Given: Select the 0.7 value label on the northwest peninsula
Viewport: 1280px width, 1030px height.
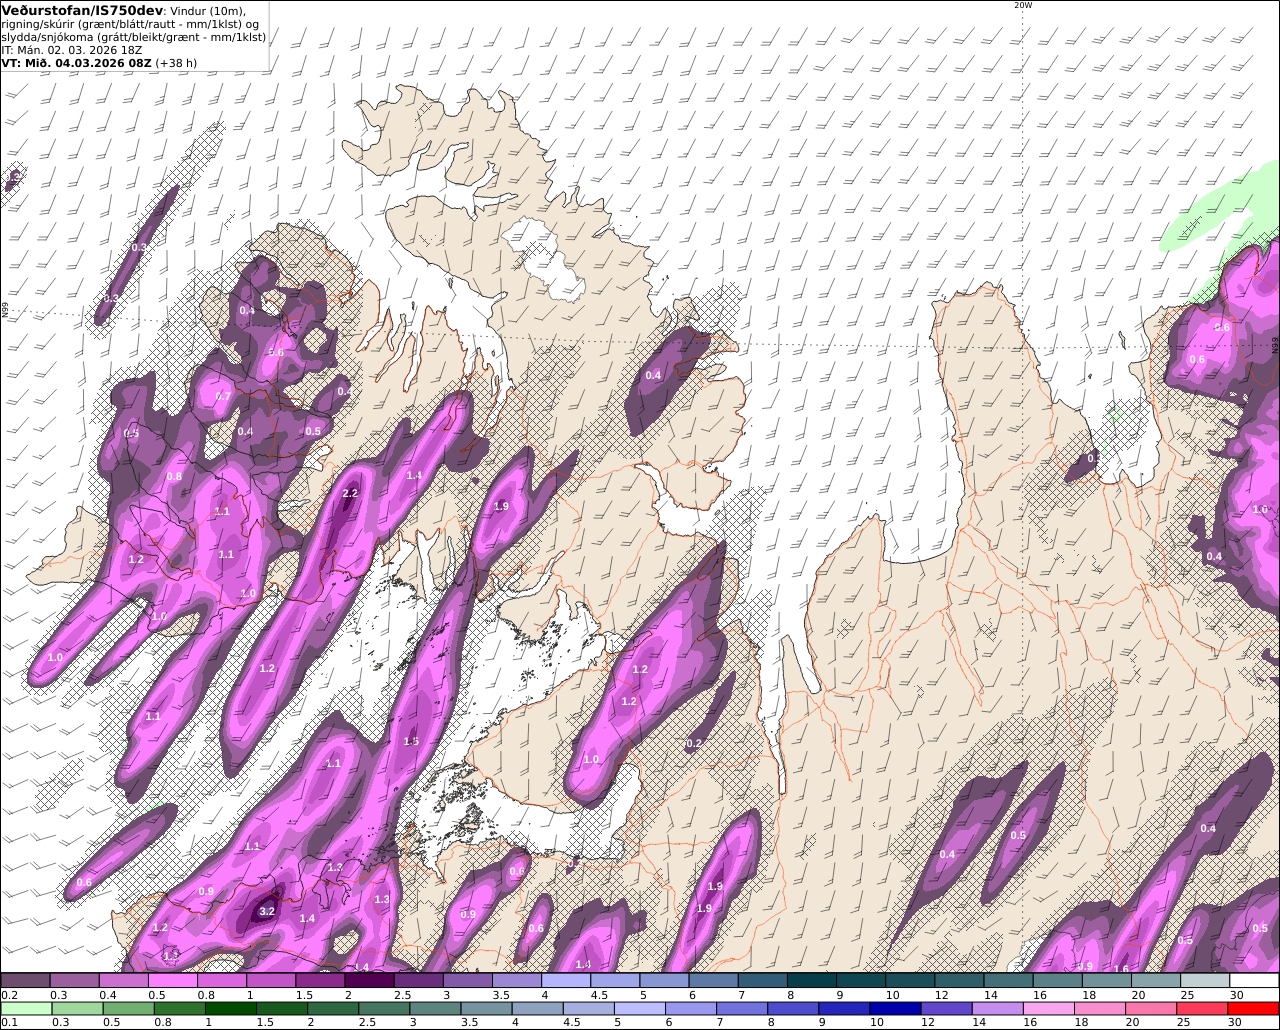Looking at the screenshot, I should coord(223,397).
